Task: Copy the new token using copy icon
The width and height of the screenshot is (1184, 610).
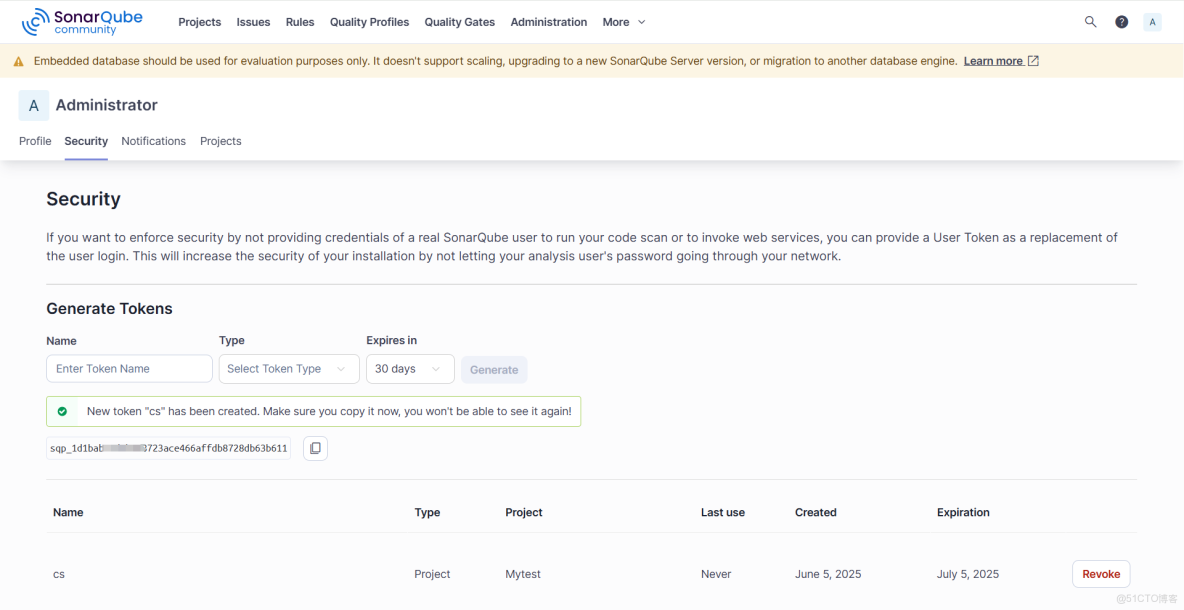Action: [x=315, y=448]
